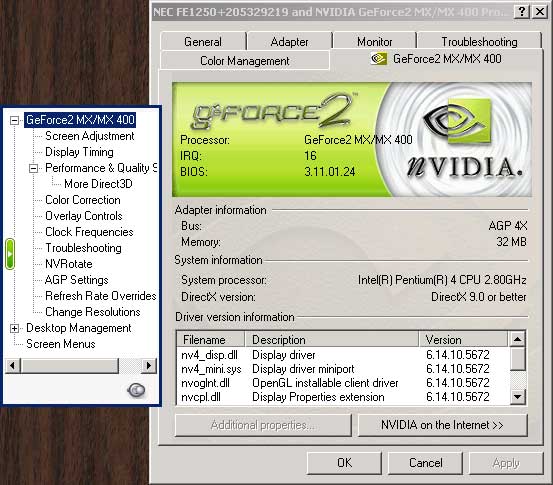
Task: Click the driver list scroll up arrow
Action: click(x=517, y=339)
